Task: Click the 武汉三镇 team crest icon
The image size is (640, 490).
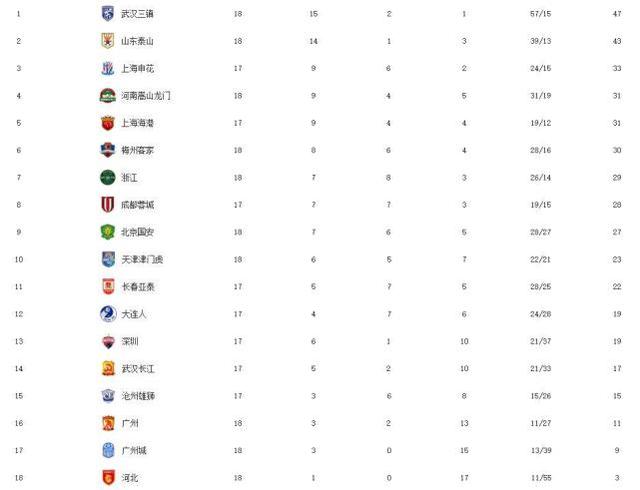Action: point(108,13)
